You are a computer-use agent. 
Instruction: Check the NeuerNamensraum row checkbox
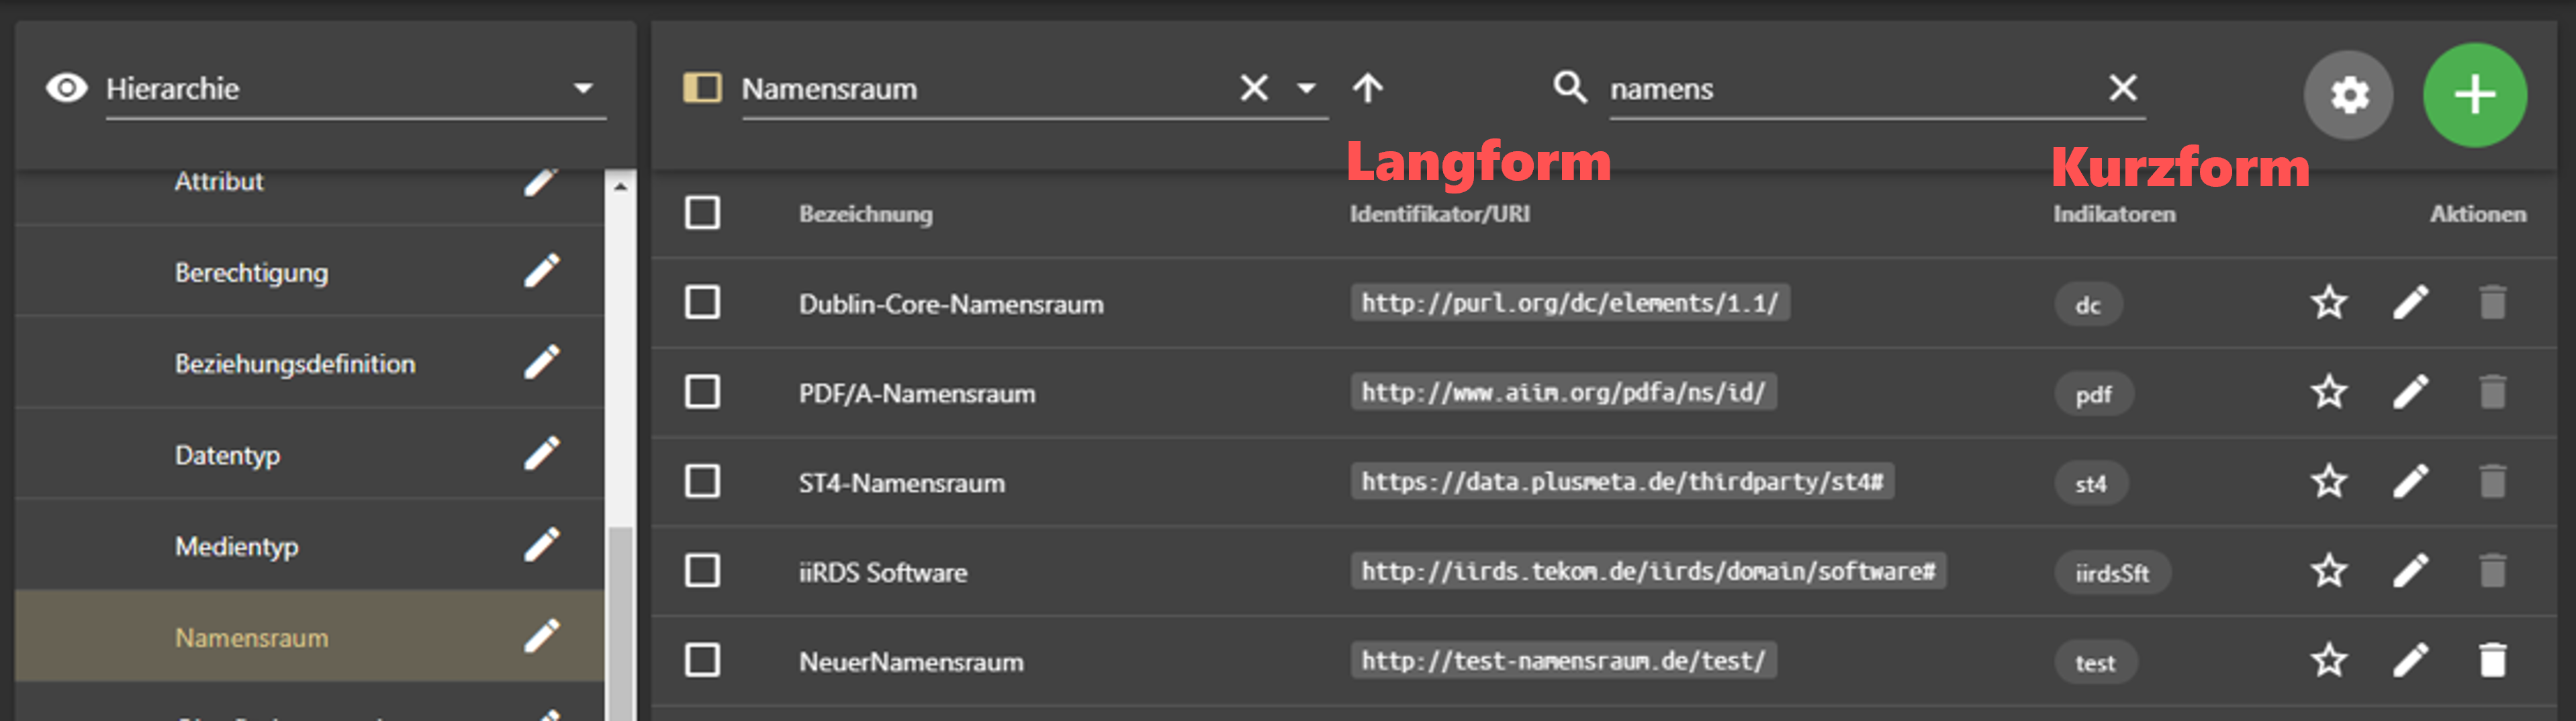[x=702, y=660]
